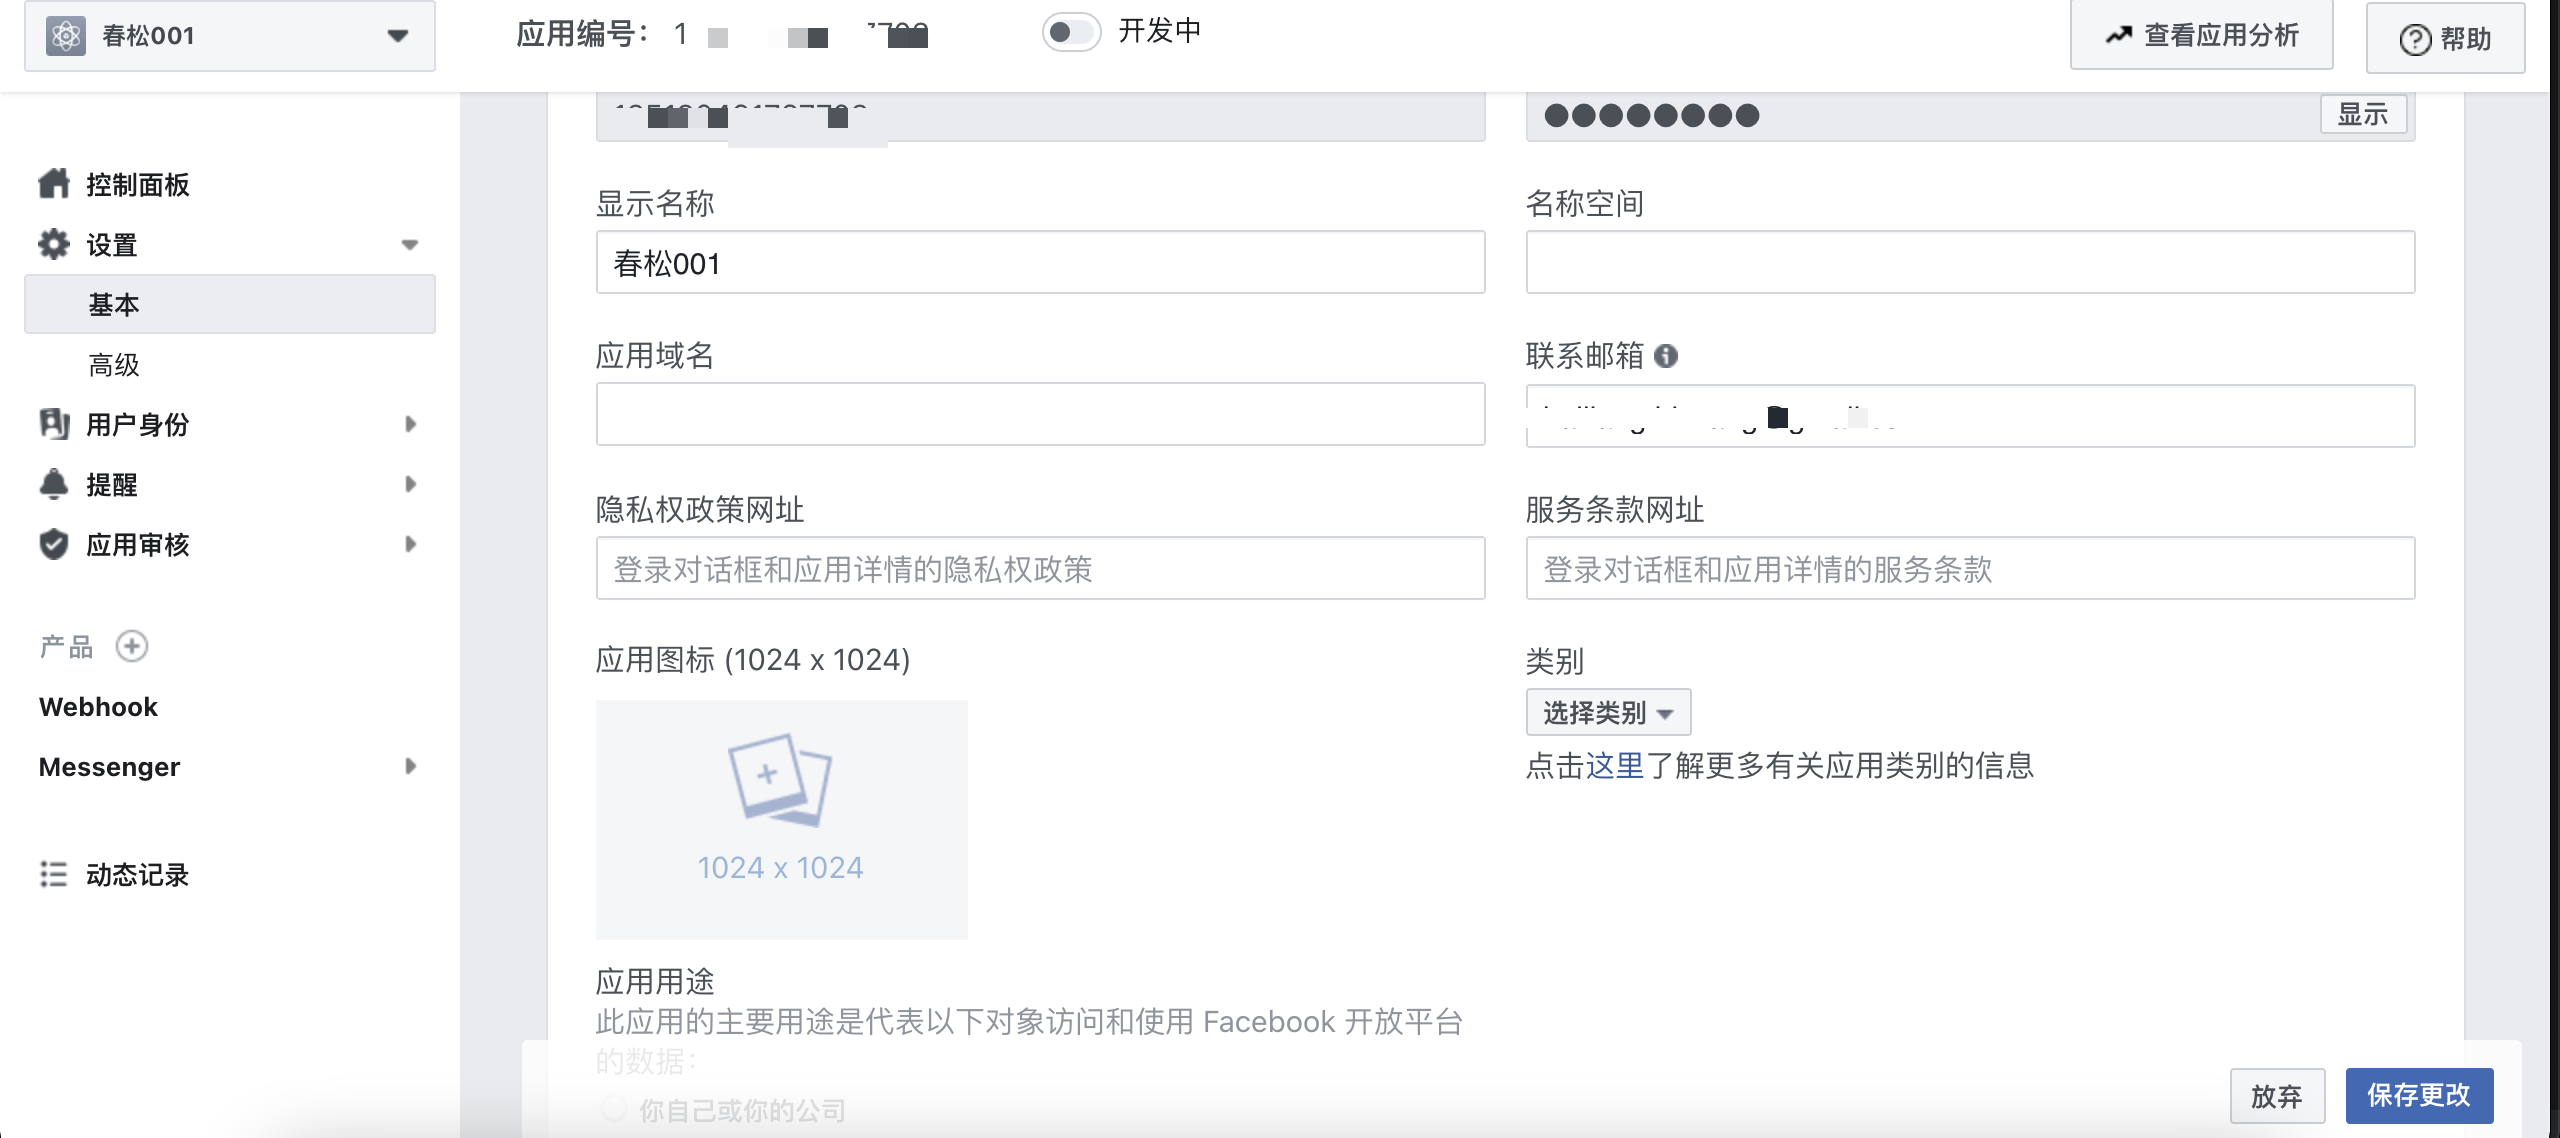
Task: Click the 应用域名 input field
Action: click(1040, 414)
